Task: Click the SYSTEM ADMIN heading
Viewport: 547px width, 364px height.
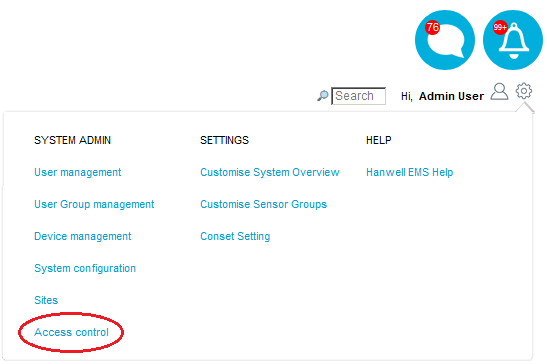Action: tap(73, 140)
